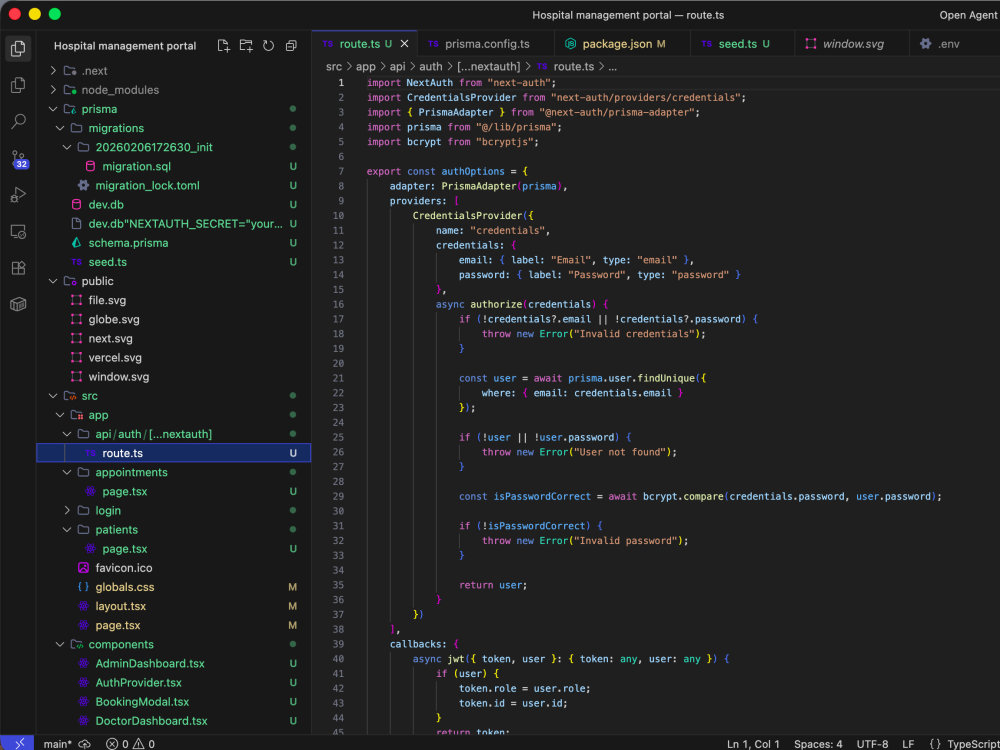Image resolution: width=1000 pixels, height=750 pixels.
Task: Collapse the migrations folder
Action: coord(173,128)
